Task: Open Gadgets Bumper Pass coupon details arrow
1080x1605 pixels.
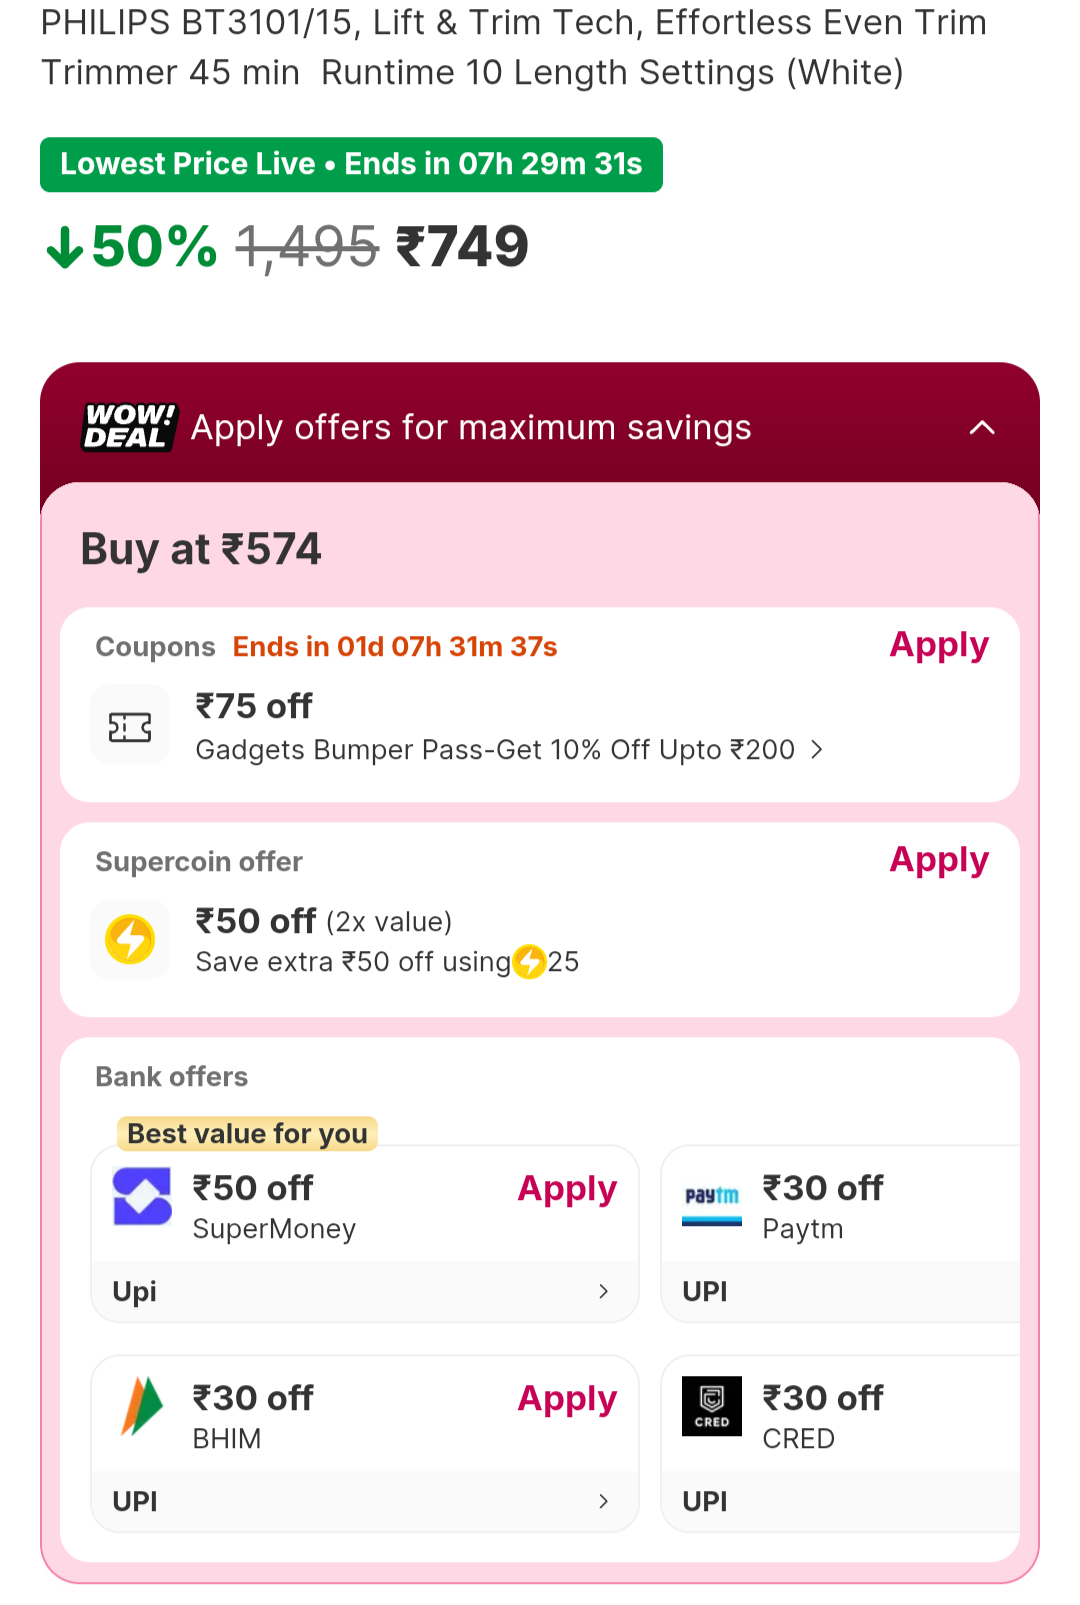Action: [x=817, y=750]
